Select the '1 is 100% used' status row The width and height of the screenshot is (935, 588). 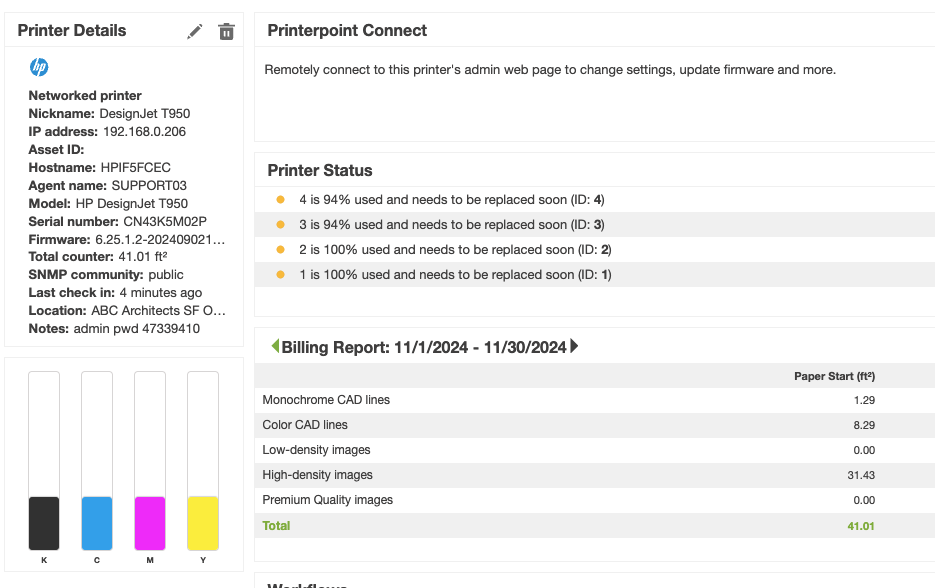595,275
